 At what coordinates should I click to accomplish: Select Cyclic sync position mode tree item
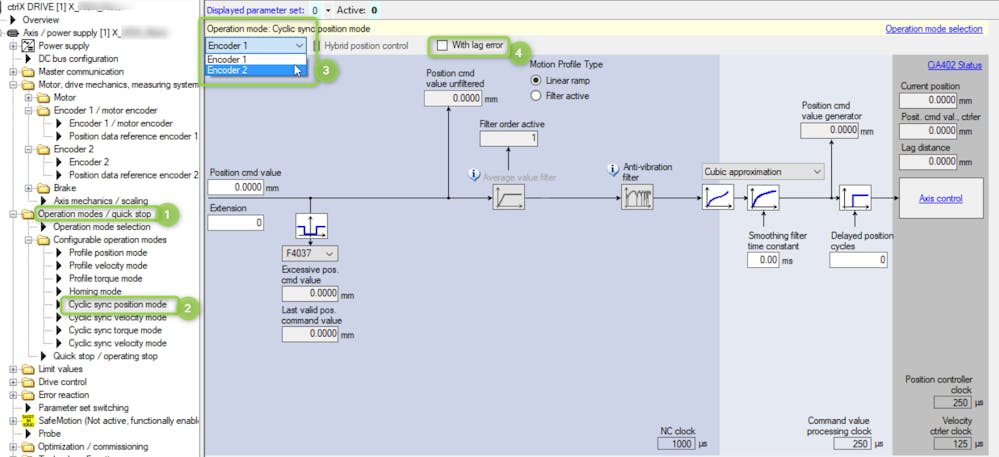click(x=117, y=305)
